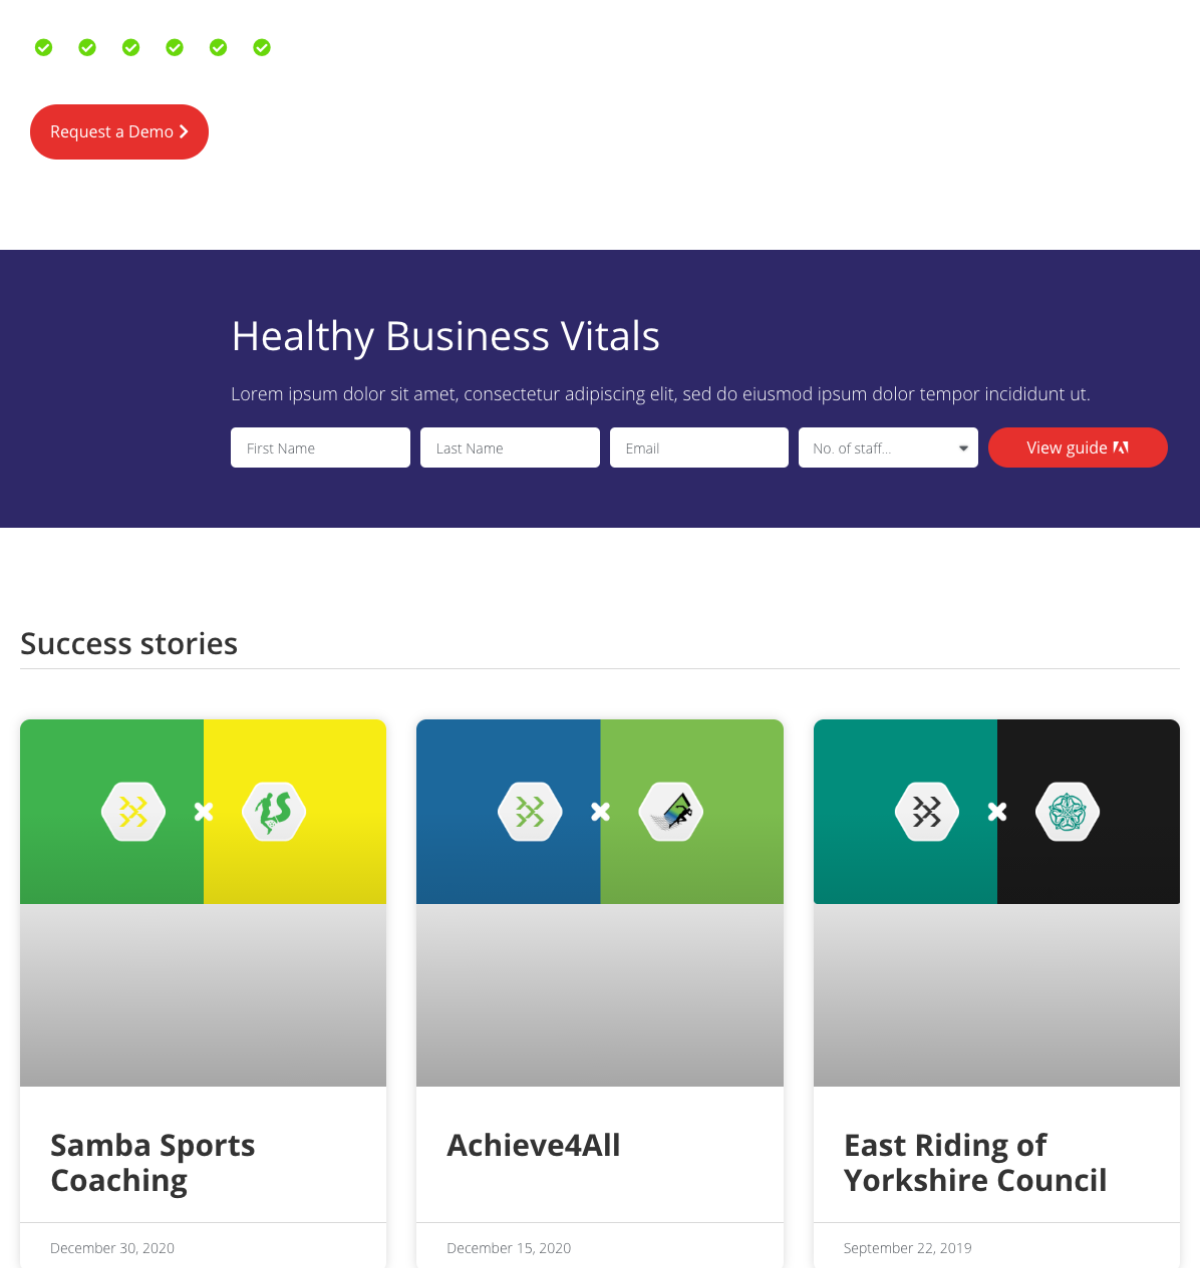Focus the Email input field

[x=699, y=448]
